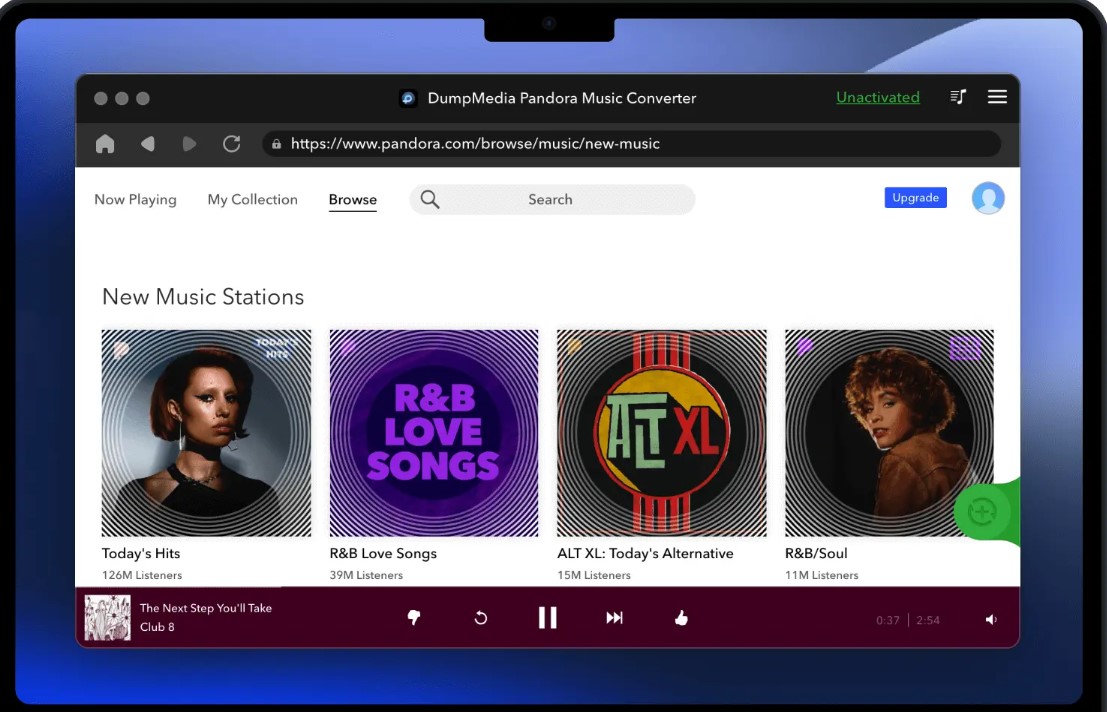Skip to the next track

pyautogui.click(x=614, y=618)
